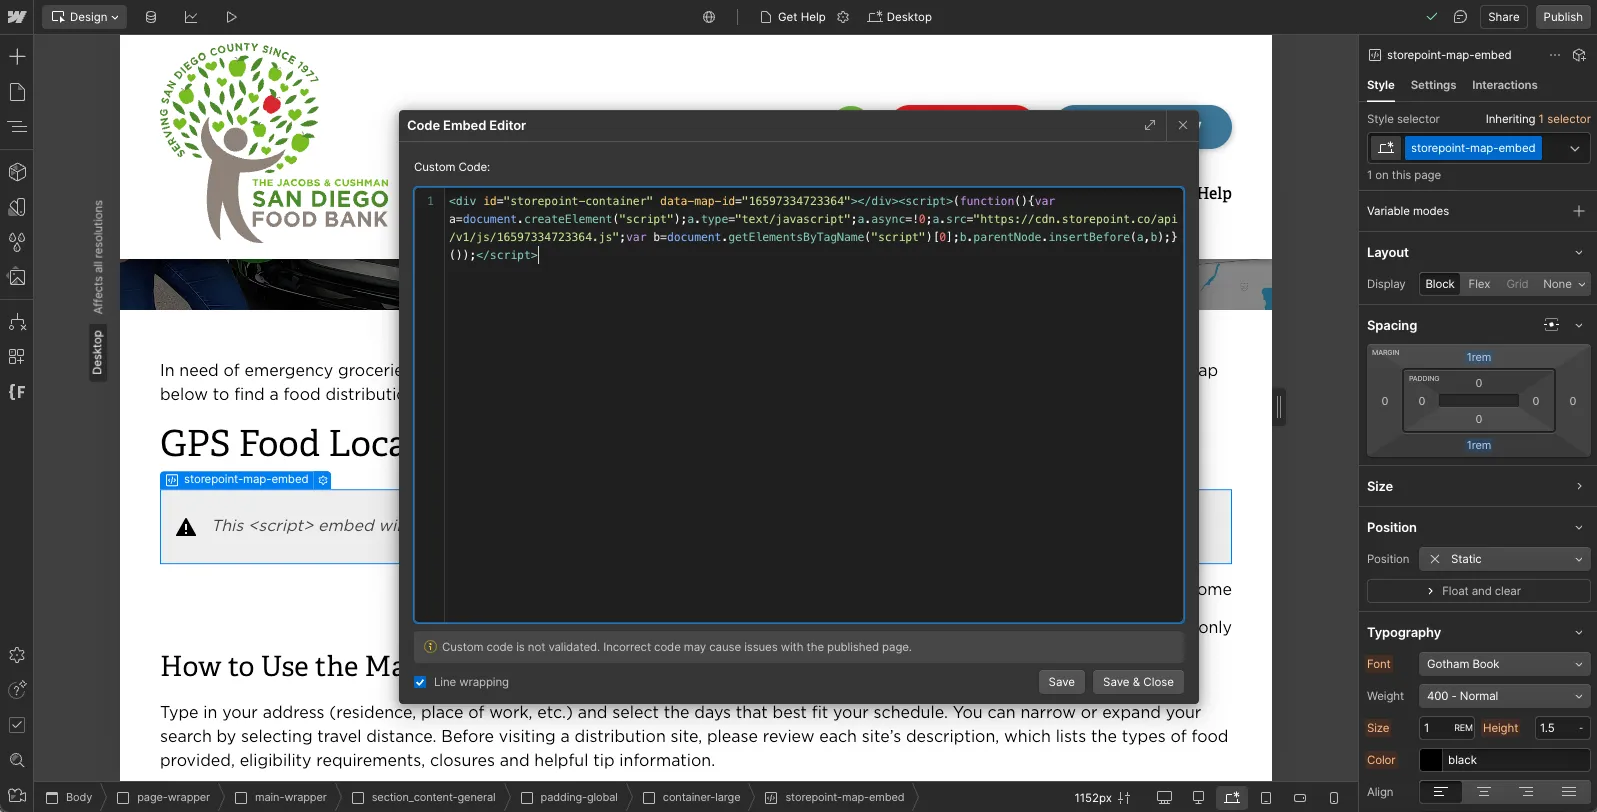Click the Webflow logo menu
Screen dimensions: 1597x812
point(17,17)
